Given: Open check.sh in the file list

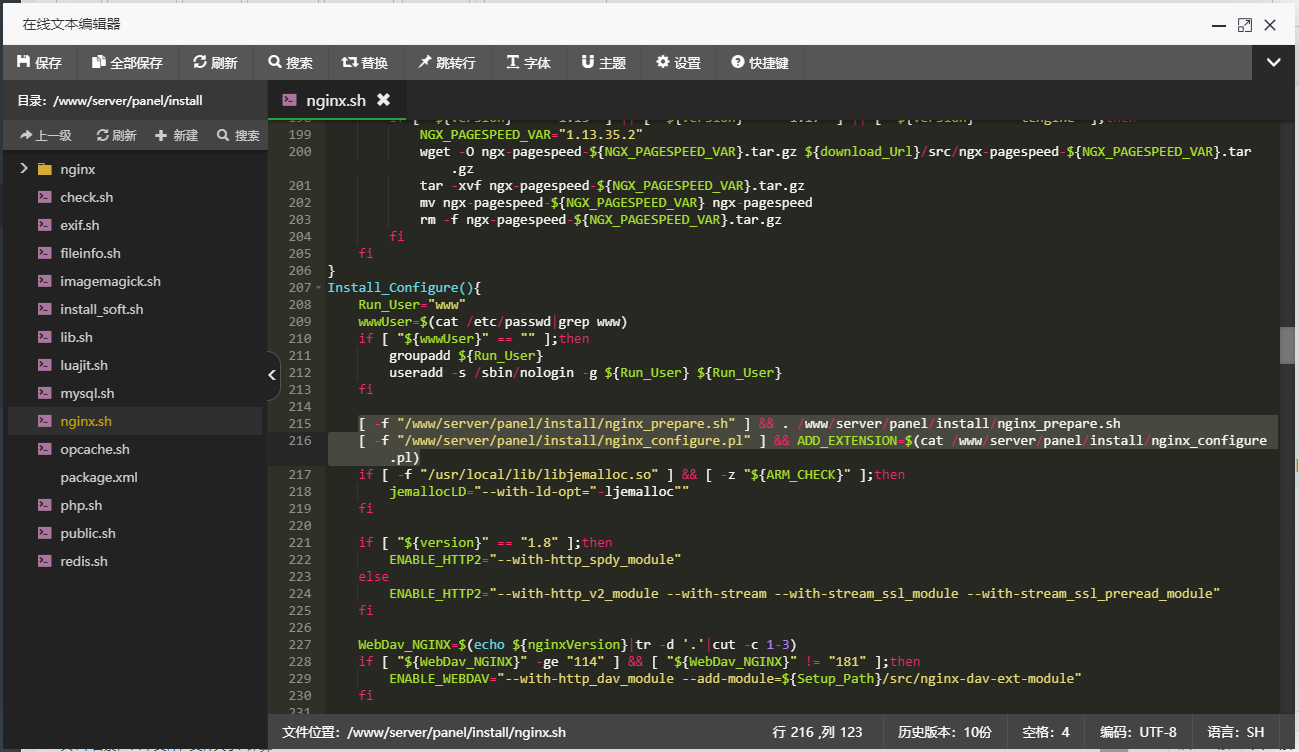Looking at the screenshot, I should pos(86,197).
